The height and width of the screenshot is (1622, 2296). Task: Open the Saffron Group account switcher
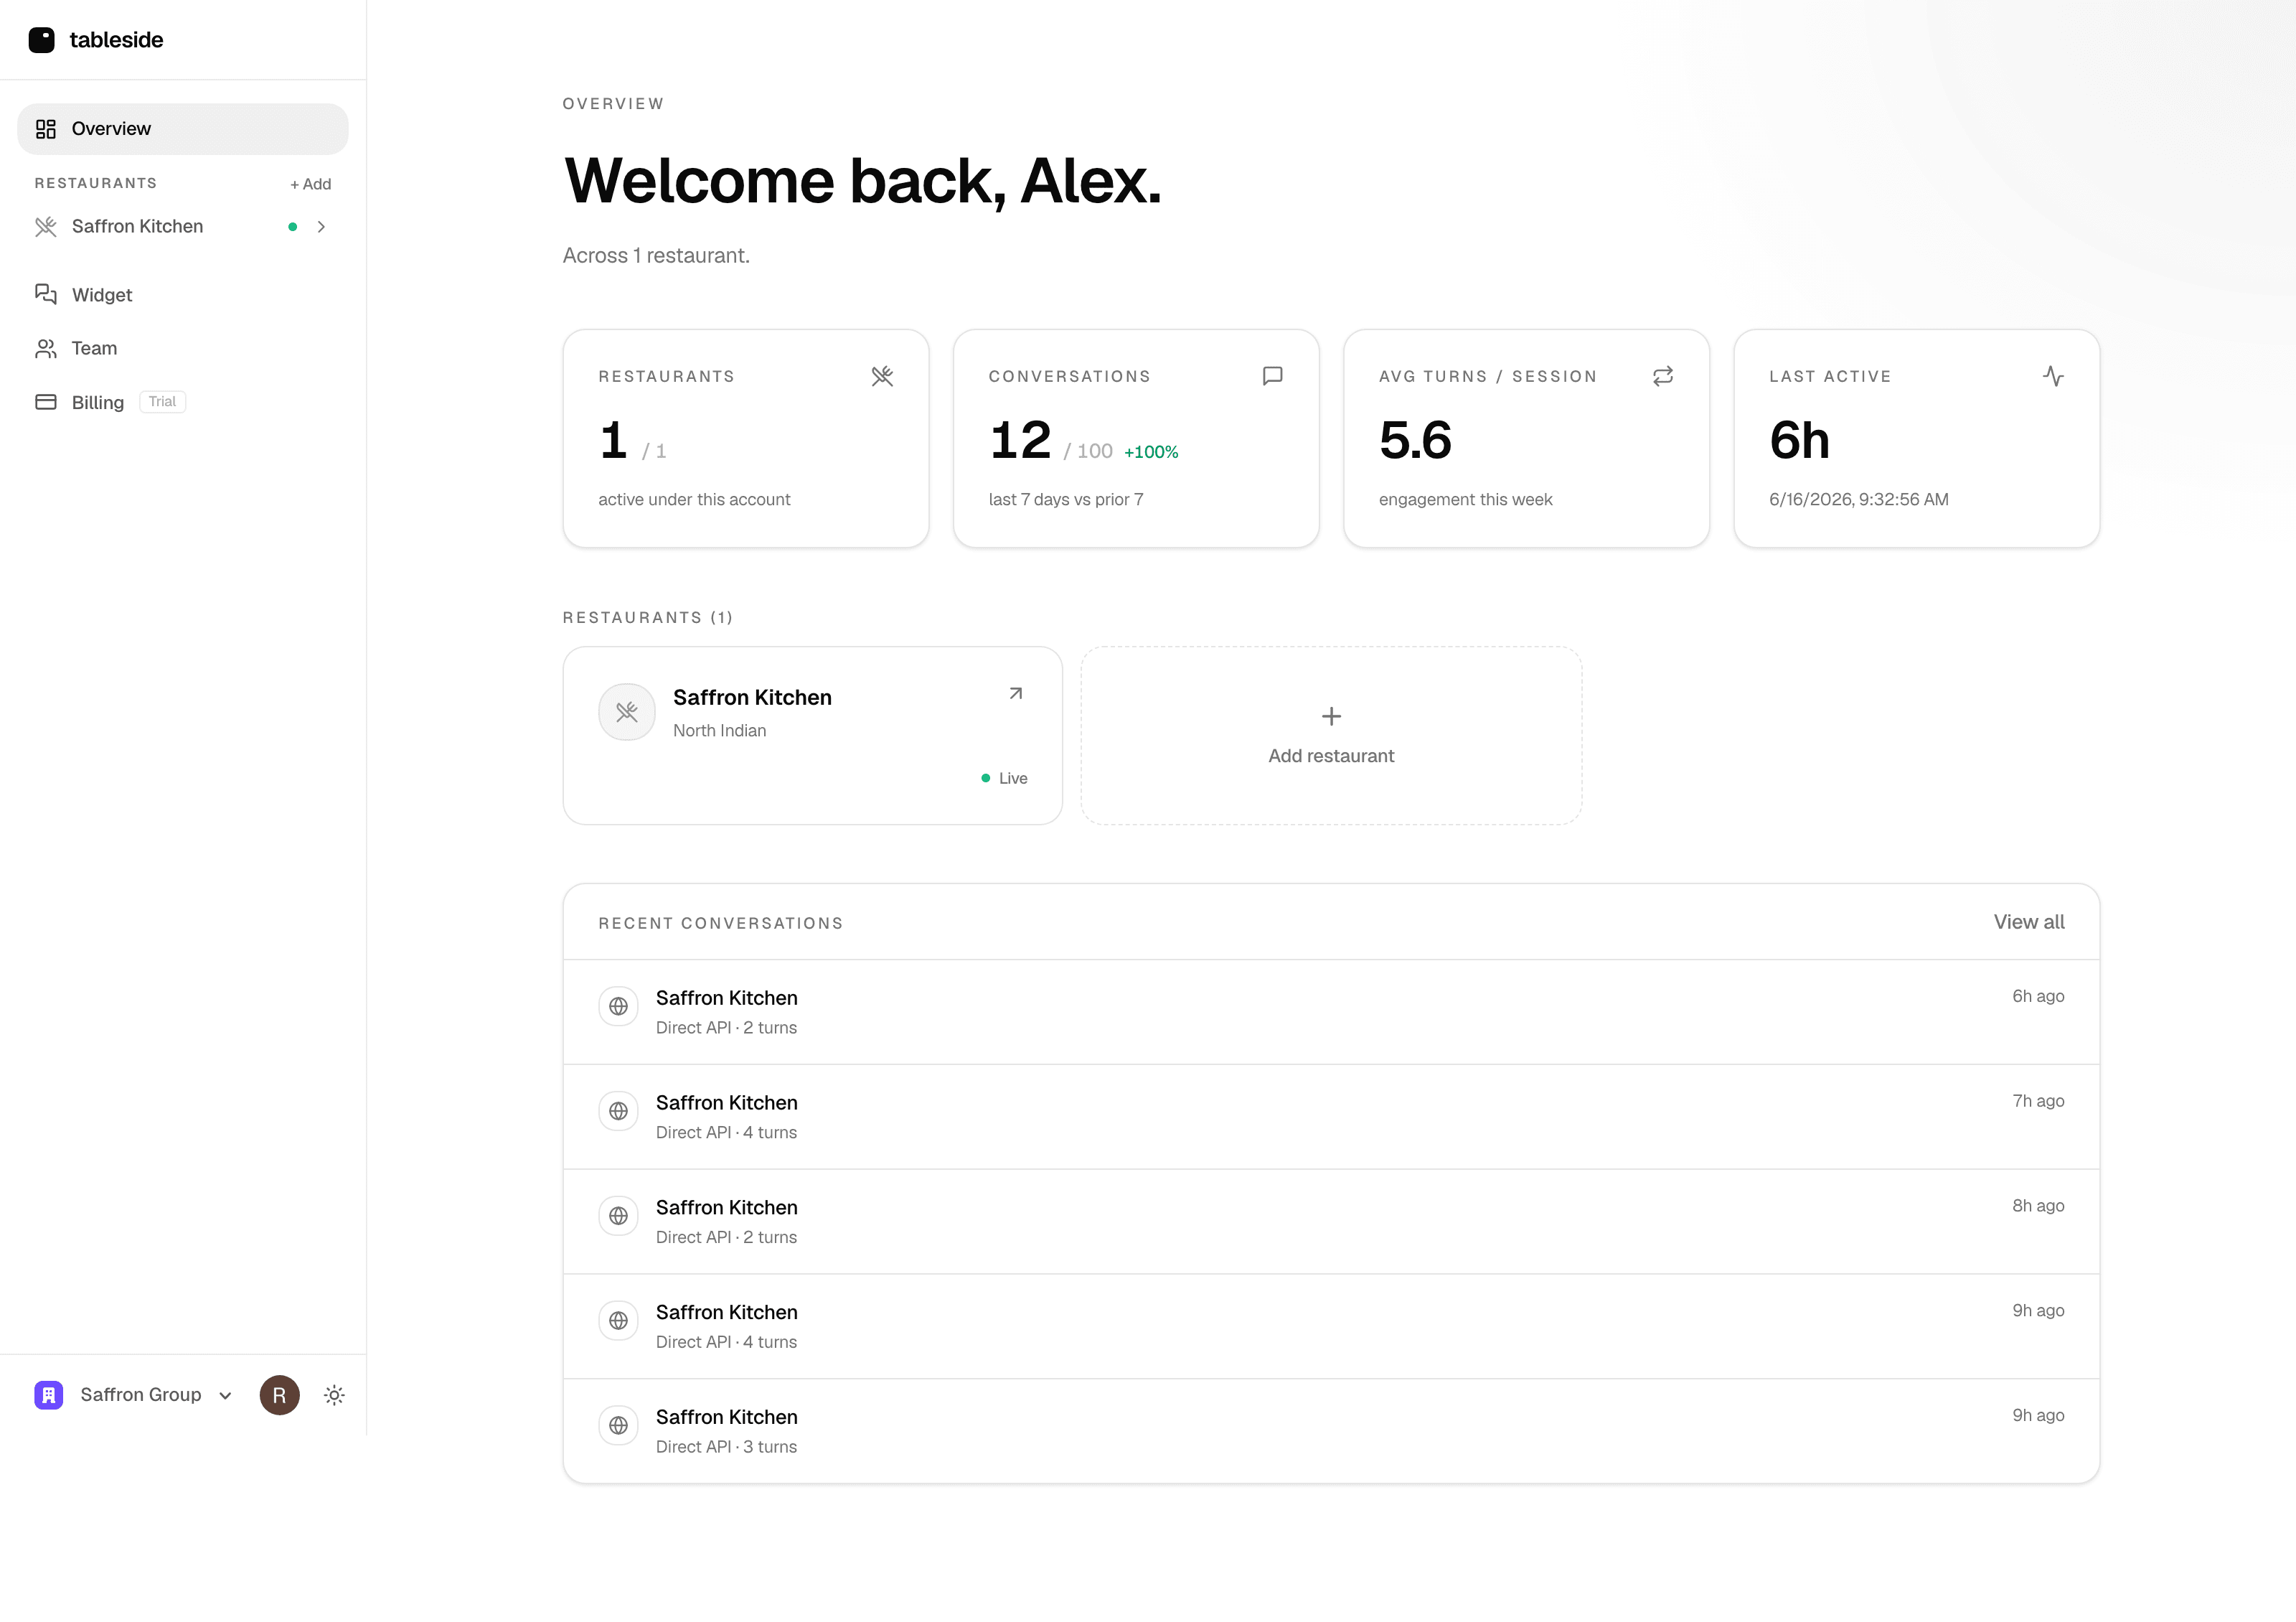click(134, 1395)
